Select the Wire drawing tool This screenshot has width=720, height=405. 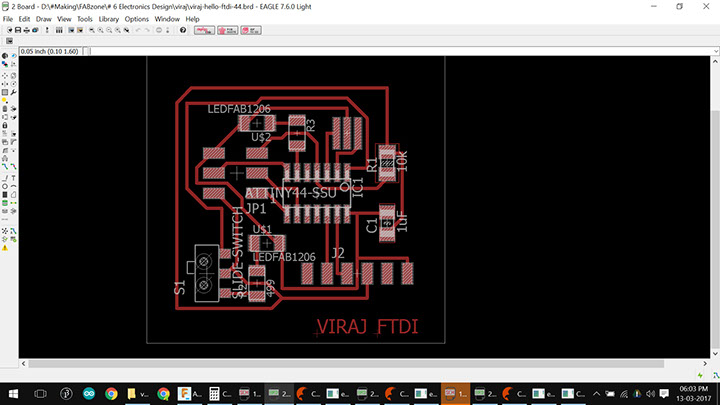pyautogui.click(x=5, y=178)
